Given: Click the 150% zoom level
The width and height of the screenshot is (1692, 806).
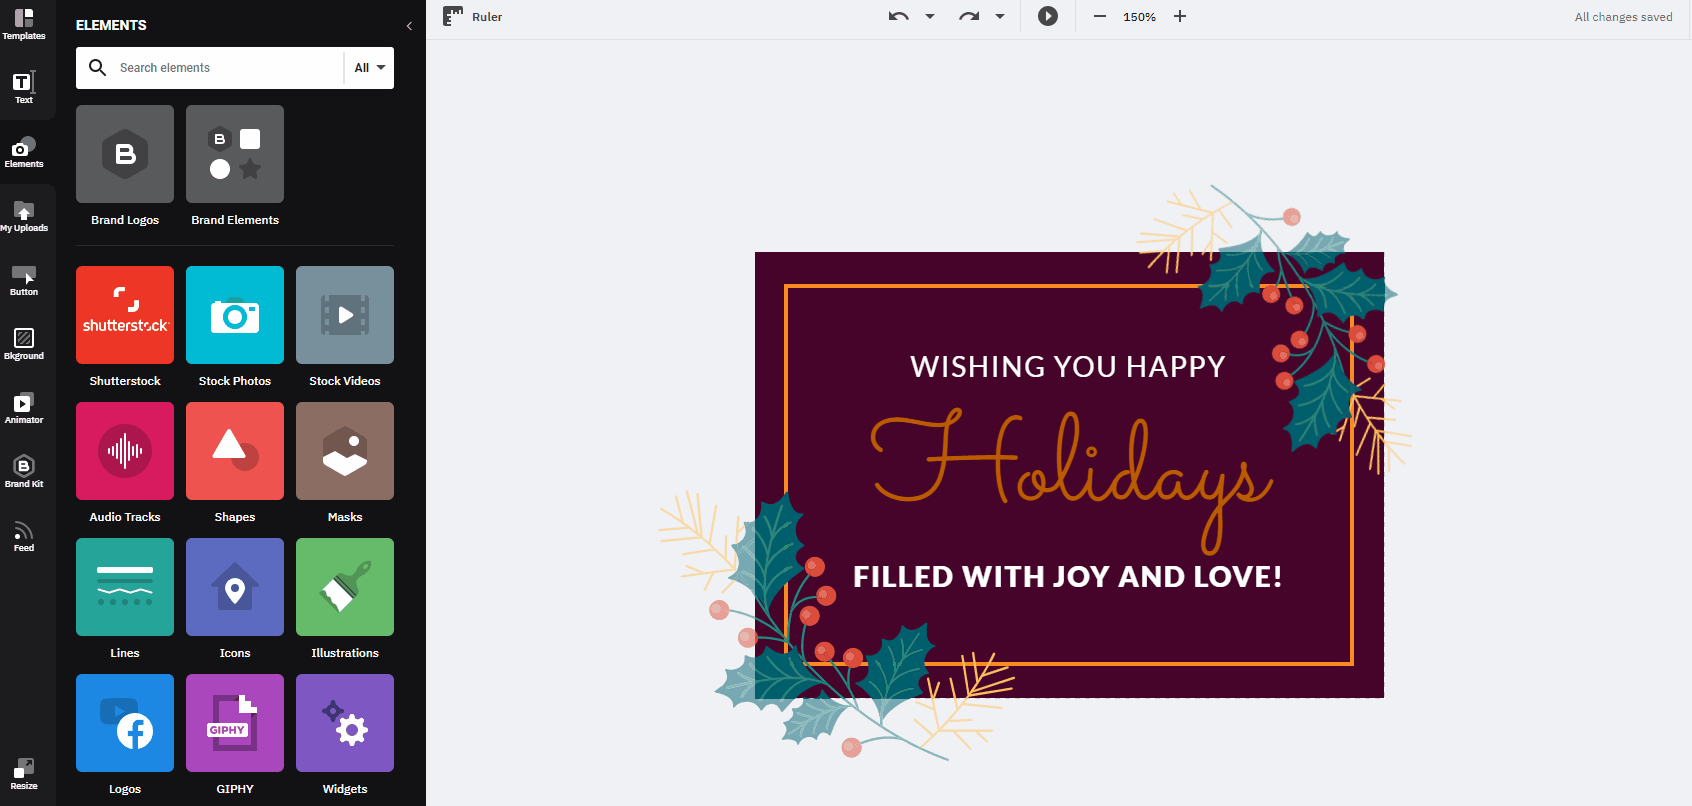Looking at the screenshot, I should [1139, 17].
